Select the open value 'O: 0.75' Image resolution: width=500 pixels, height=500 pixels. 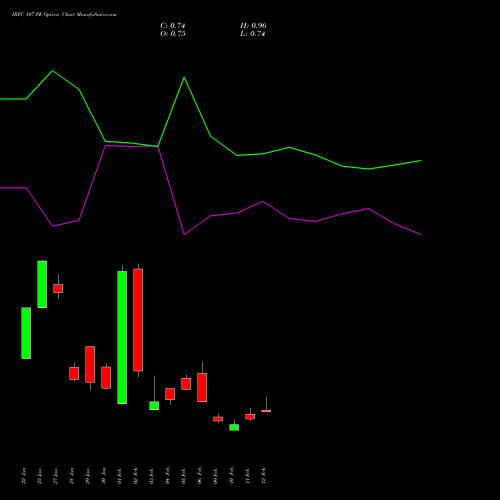(x=173, y=34)
